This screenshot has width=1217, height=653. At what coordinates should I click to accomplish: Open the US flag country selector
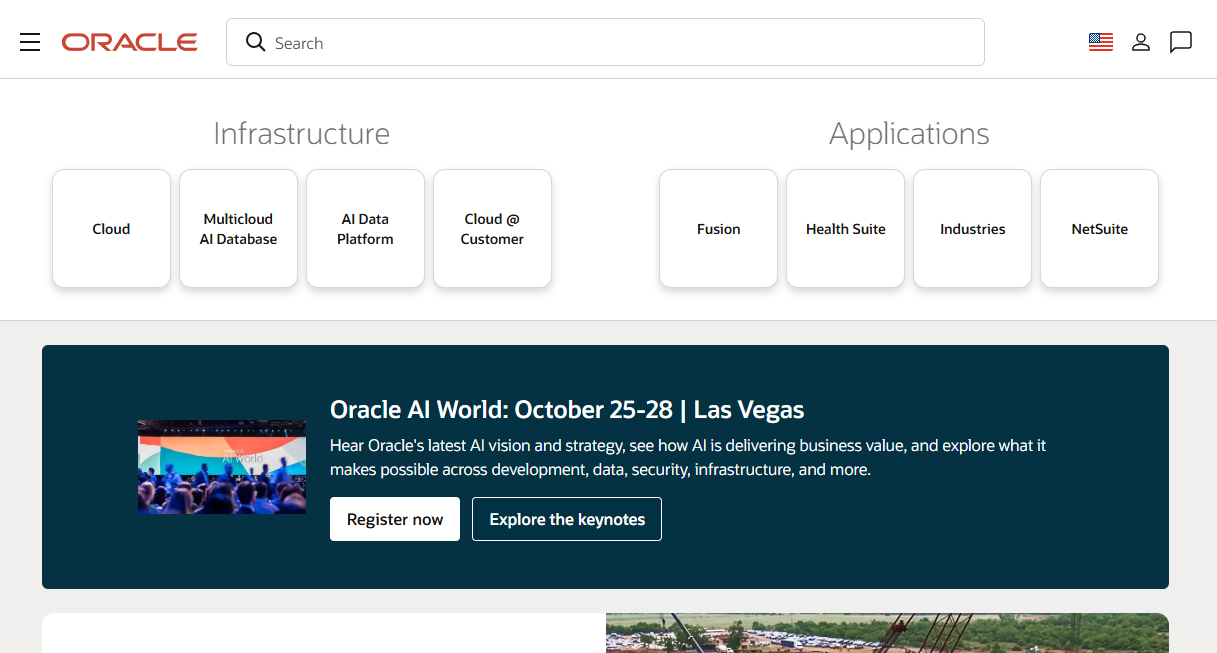[1101, 42]
